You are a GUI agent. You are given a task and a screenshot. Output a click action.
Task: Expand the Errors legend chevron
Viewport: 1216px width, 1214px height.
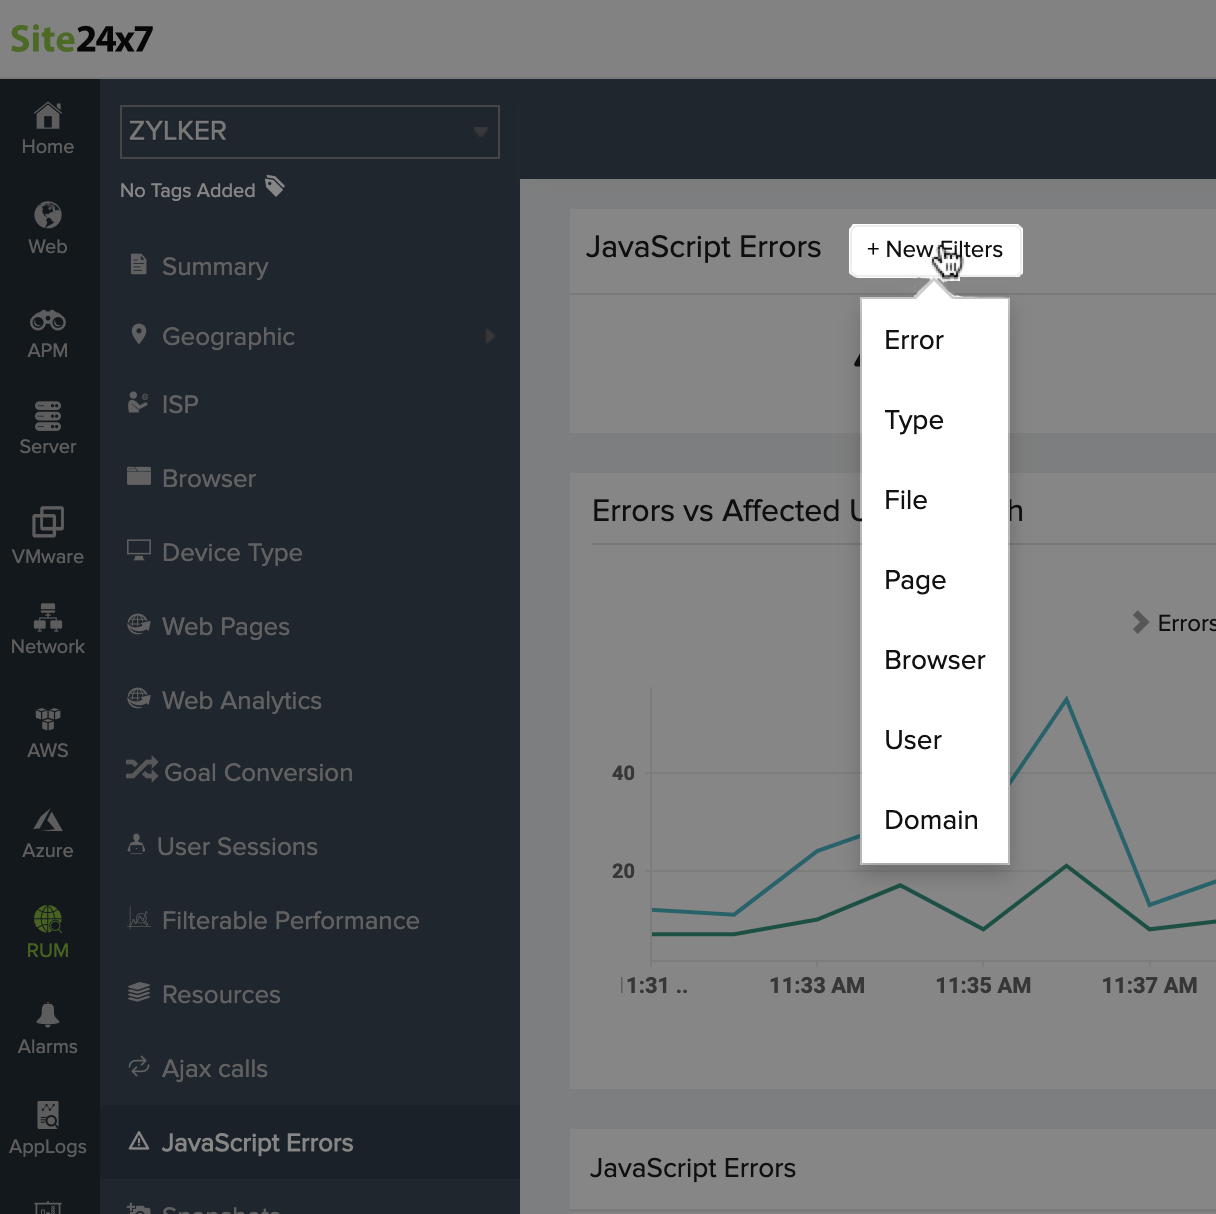(1140, 622)
